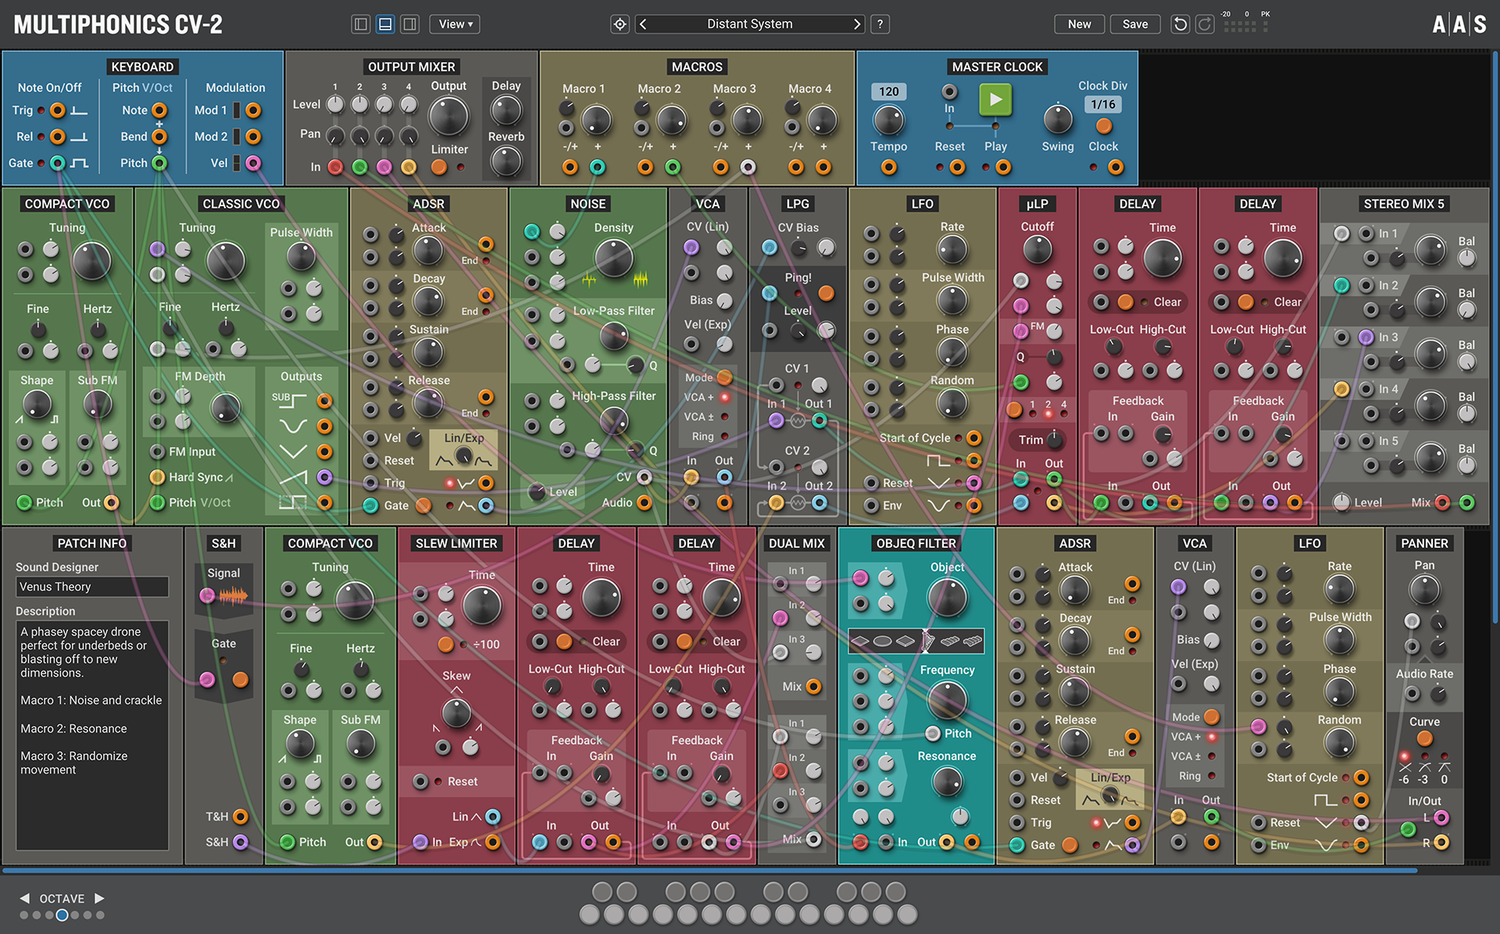Go to the next preset arrow
1500x934 pixels.
857,24
